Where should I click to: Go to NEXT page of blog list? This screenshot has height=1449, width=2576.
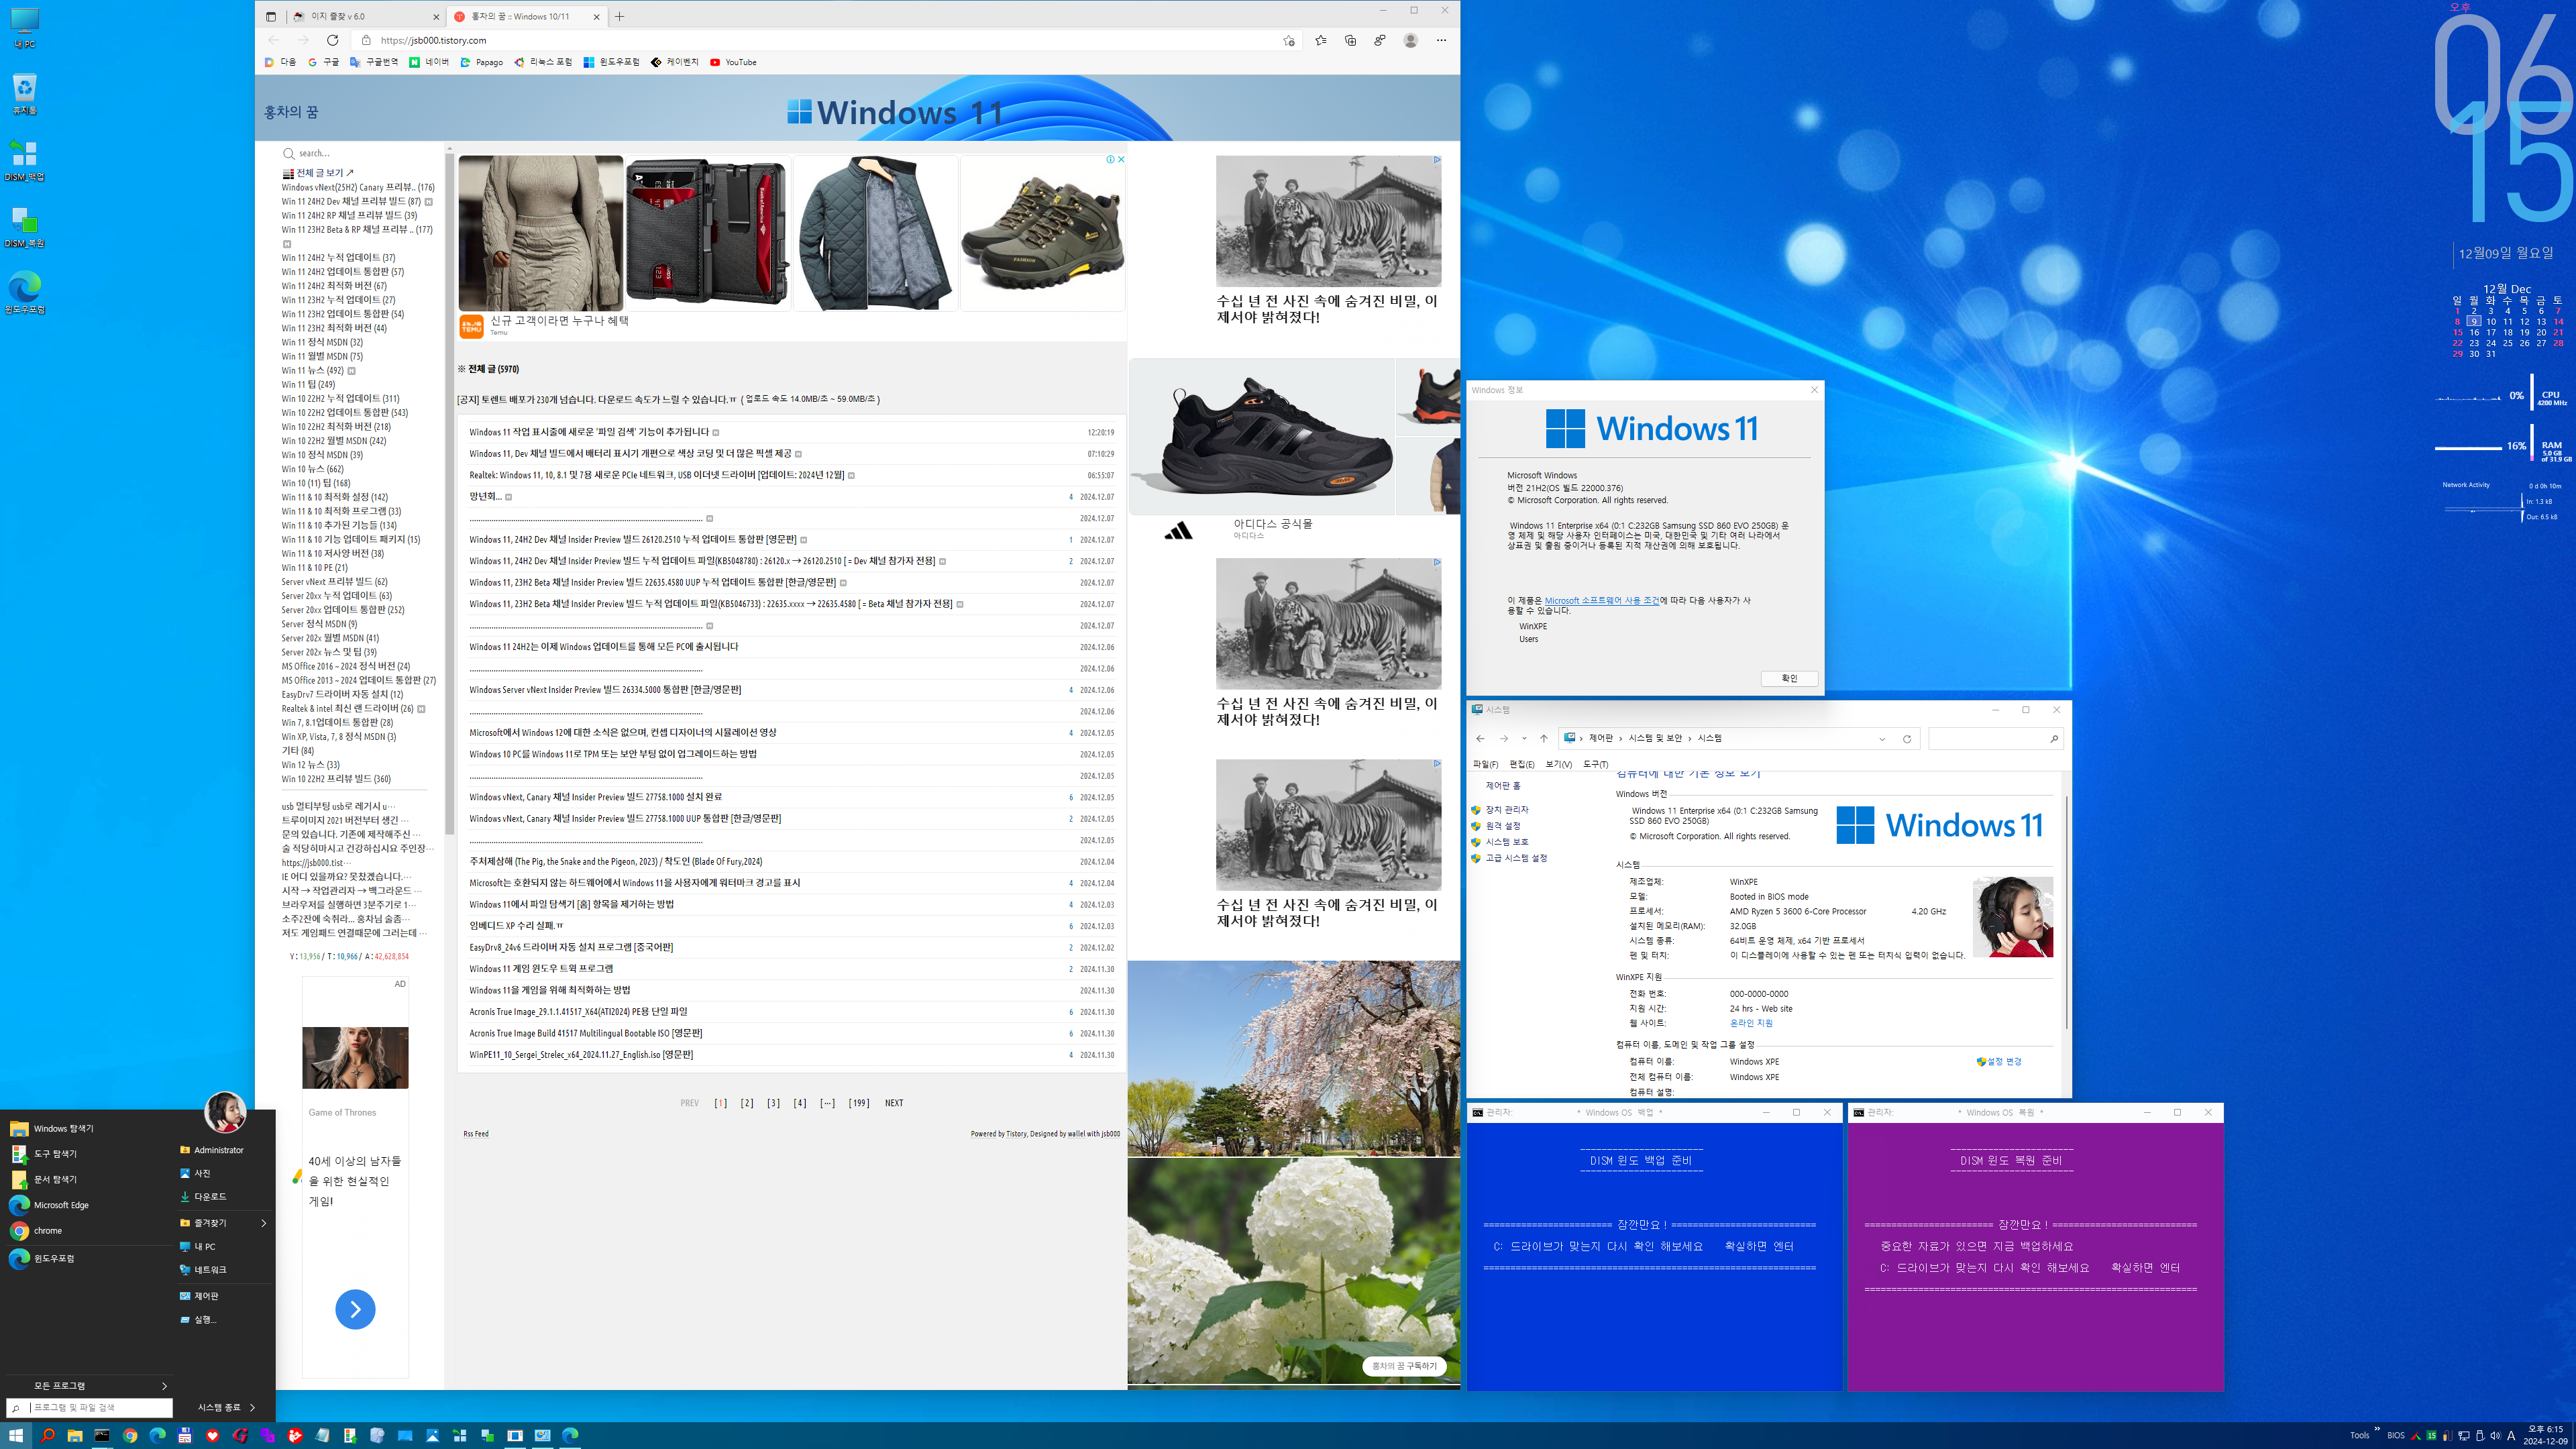(x=894, y=1103)
